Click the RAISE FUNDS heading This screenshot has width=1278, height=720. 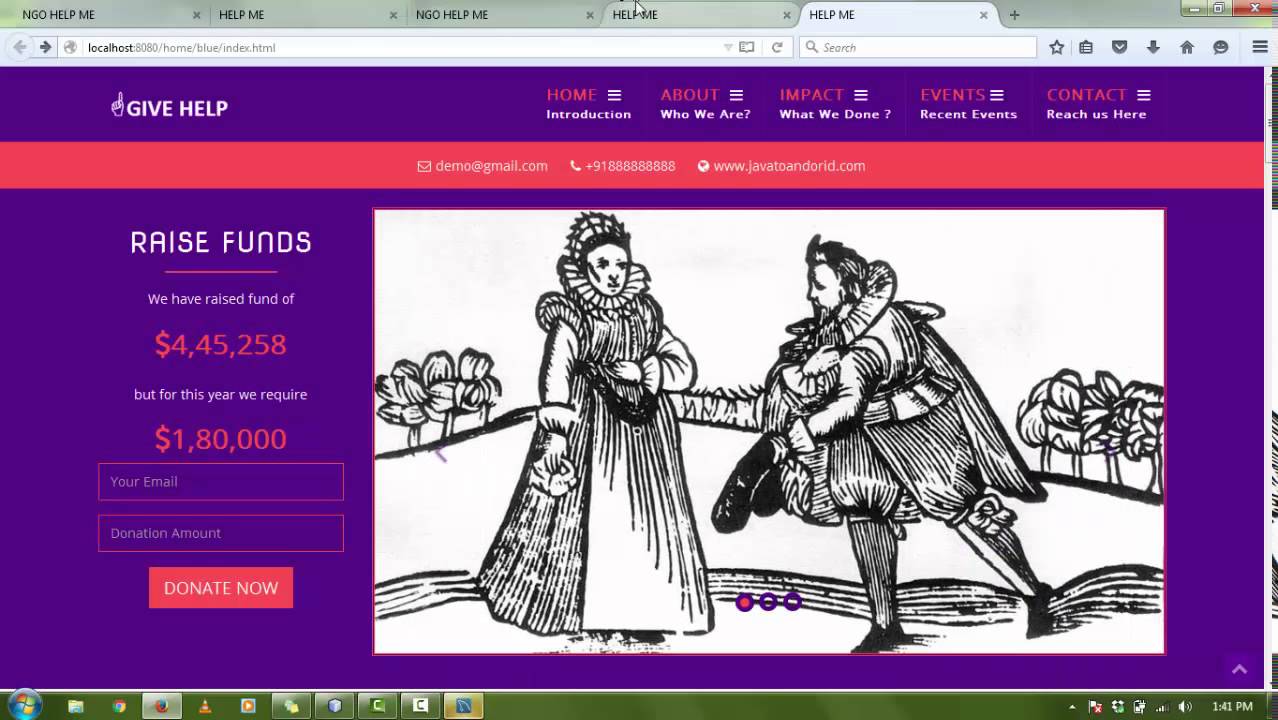click(221, 242)
